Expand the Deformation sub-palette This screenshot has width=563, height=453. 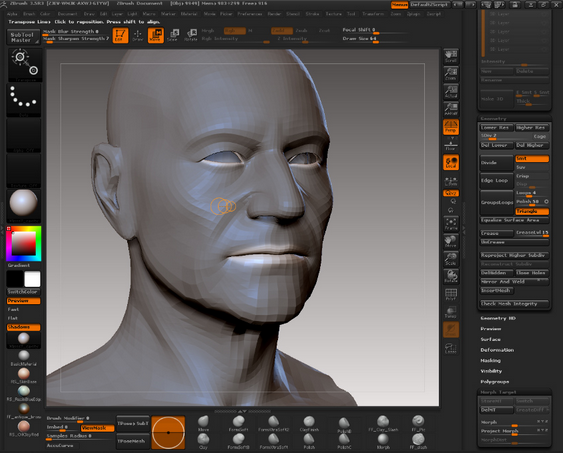pos(497,350)
